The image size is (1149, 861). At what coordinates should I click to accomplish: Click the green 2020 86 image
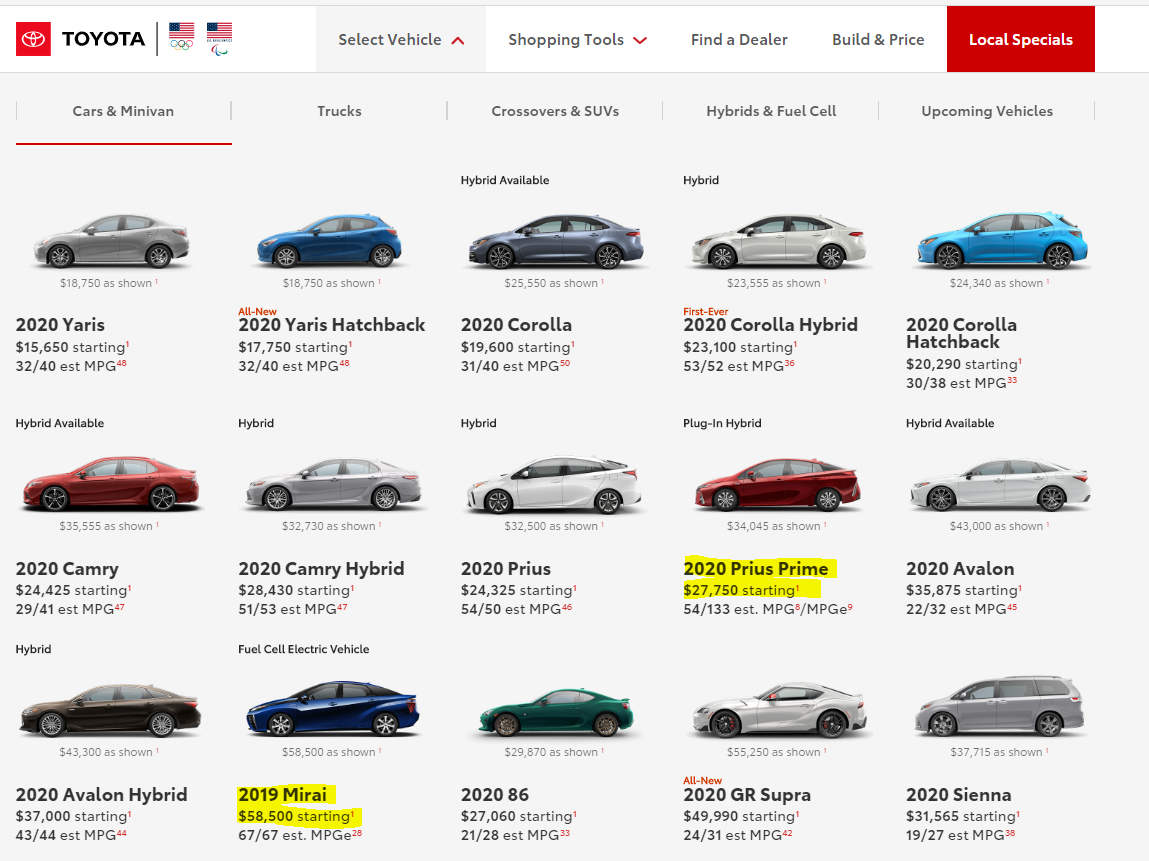point(555,711)
